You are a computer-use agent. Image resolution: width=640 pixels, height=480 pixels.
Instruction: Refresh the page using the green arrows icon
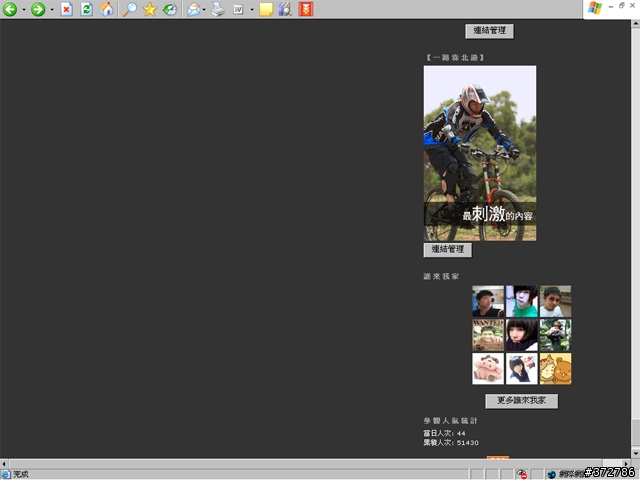coord(86,9)
